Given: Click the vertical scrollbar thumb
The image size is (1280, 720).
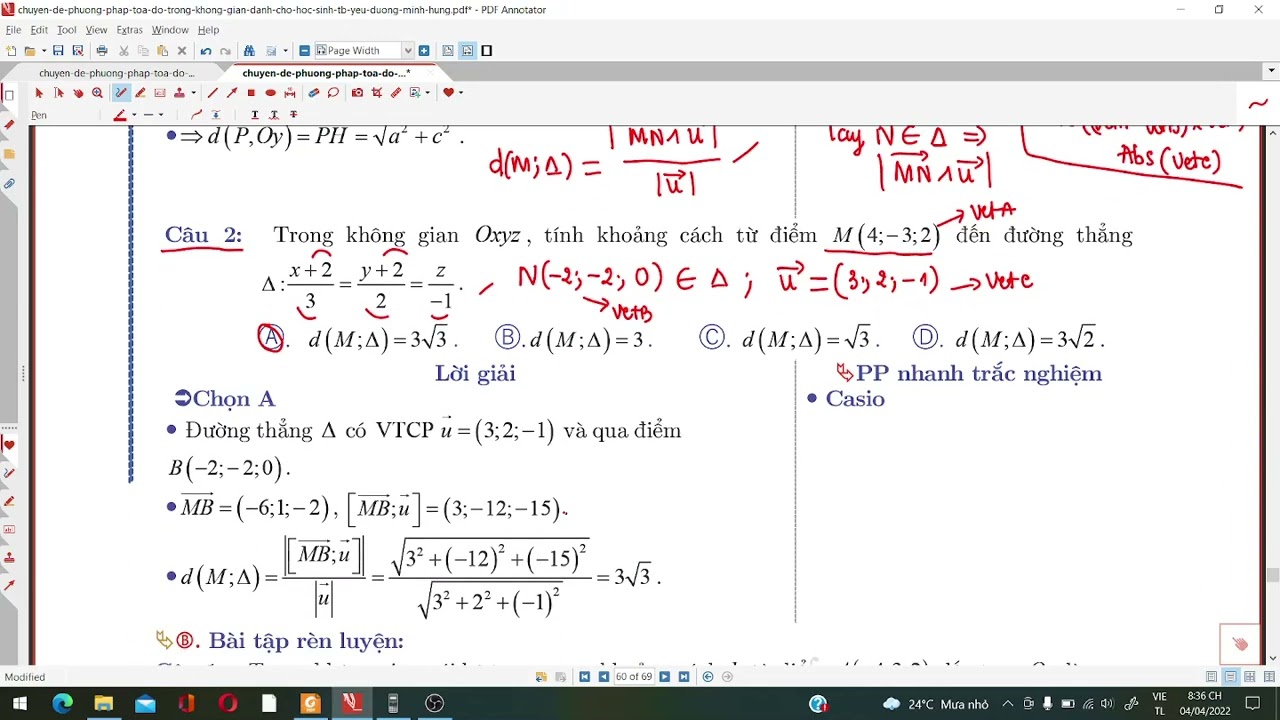Looking at the screenshot, I should click(x=1272, y=575).
